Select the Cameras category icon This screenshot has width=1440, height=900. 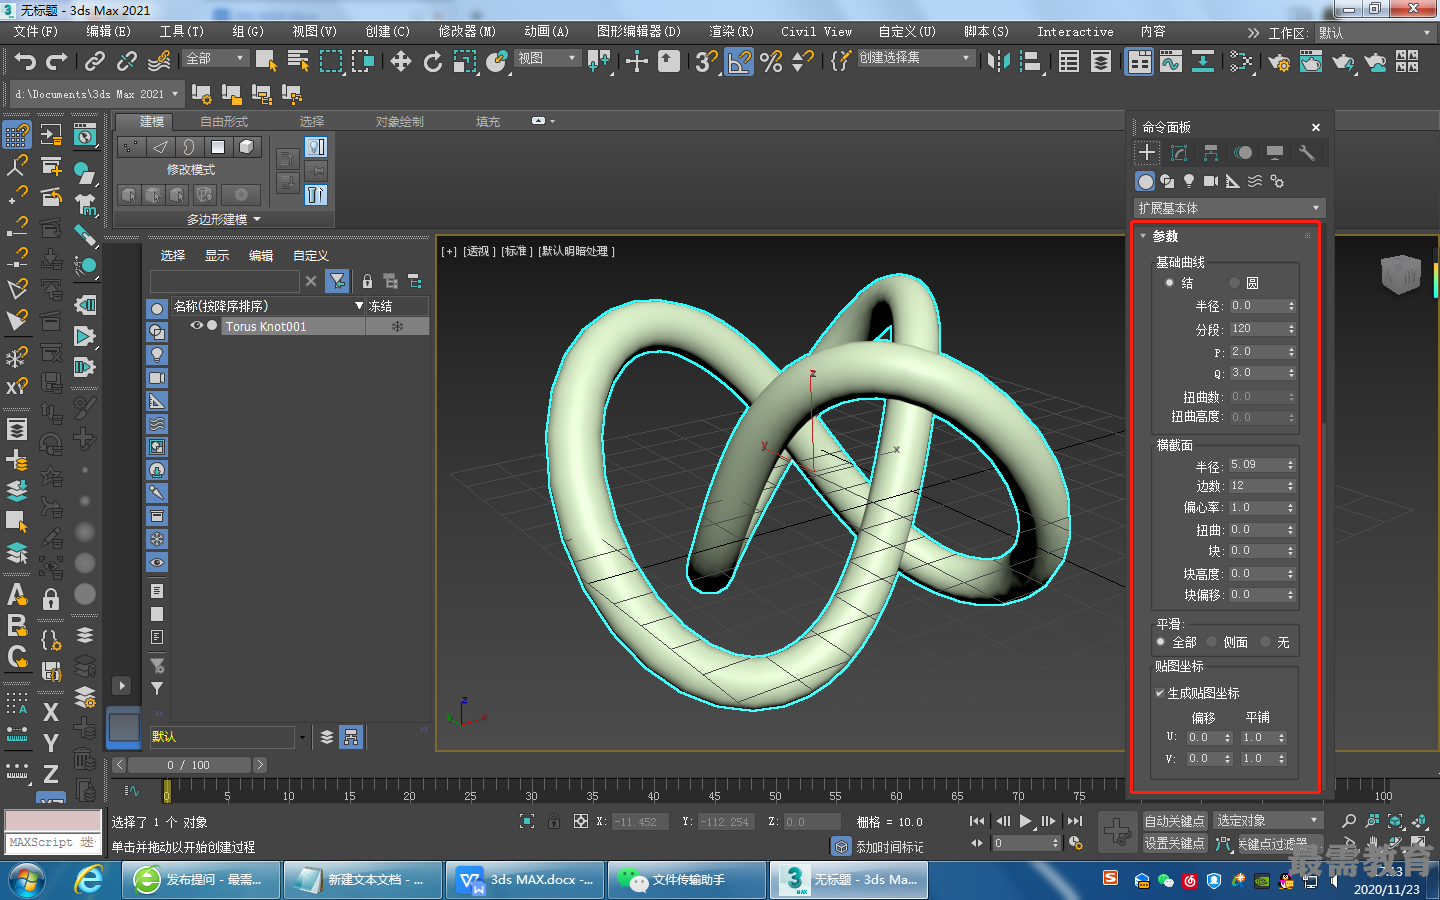[1211, 181]
